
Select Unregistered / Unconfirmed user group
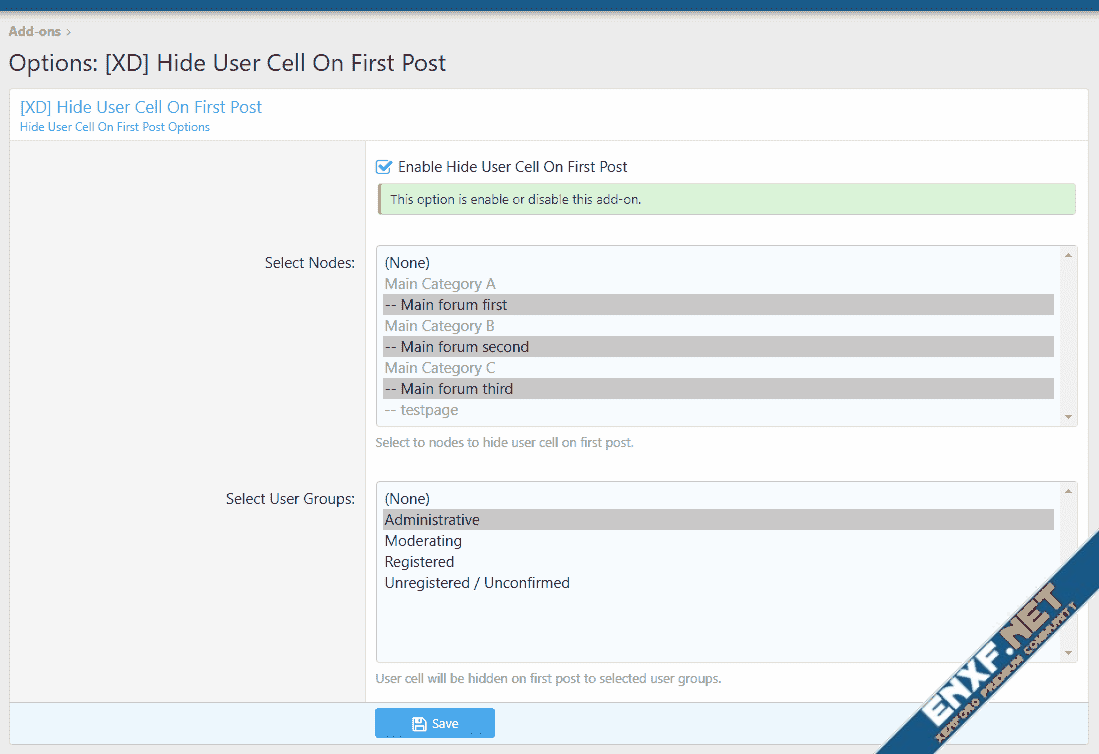pyautogui.click(x=477, y=583)
